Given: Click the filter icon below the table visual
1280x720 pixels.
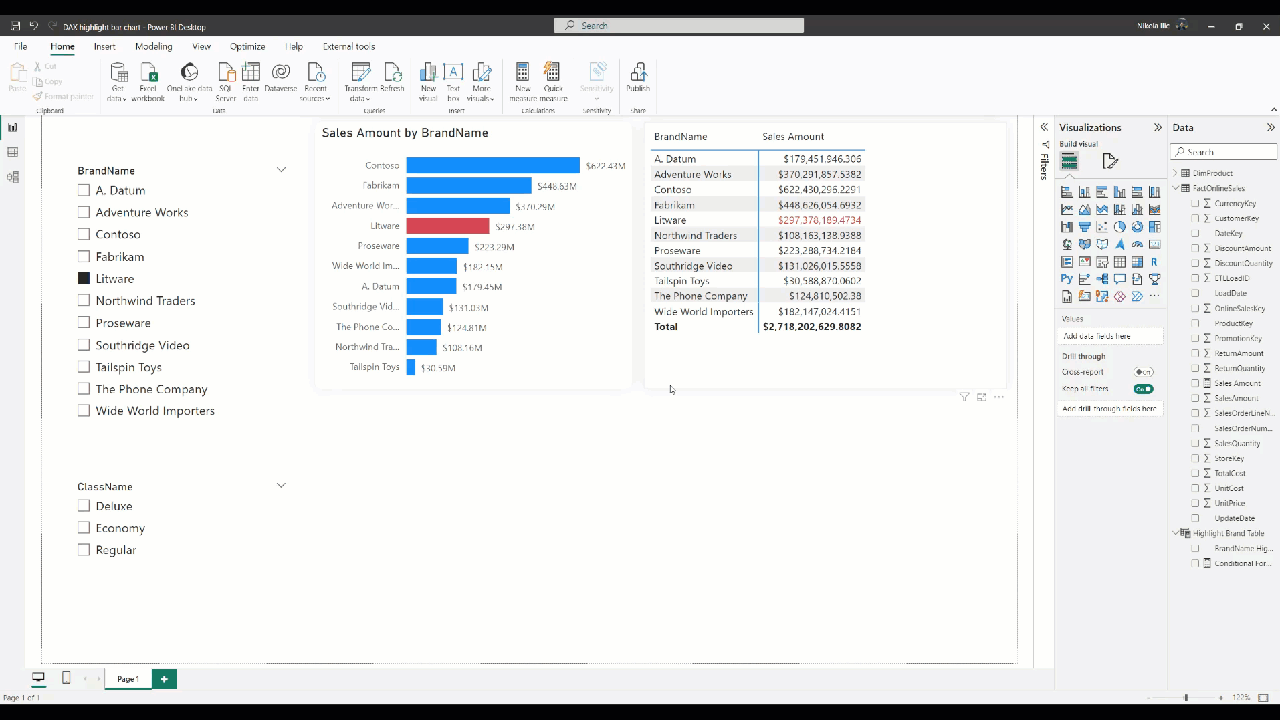Looking at the screenshot, I should pos(964,397).
